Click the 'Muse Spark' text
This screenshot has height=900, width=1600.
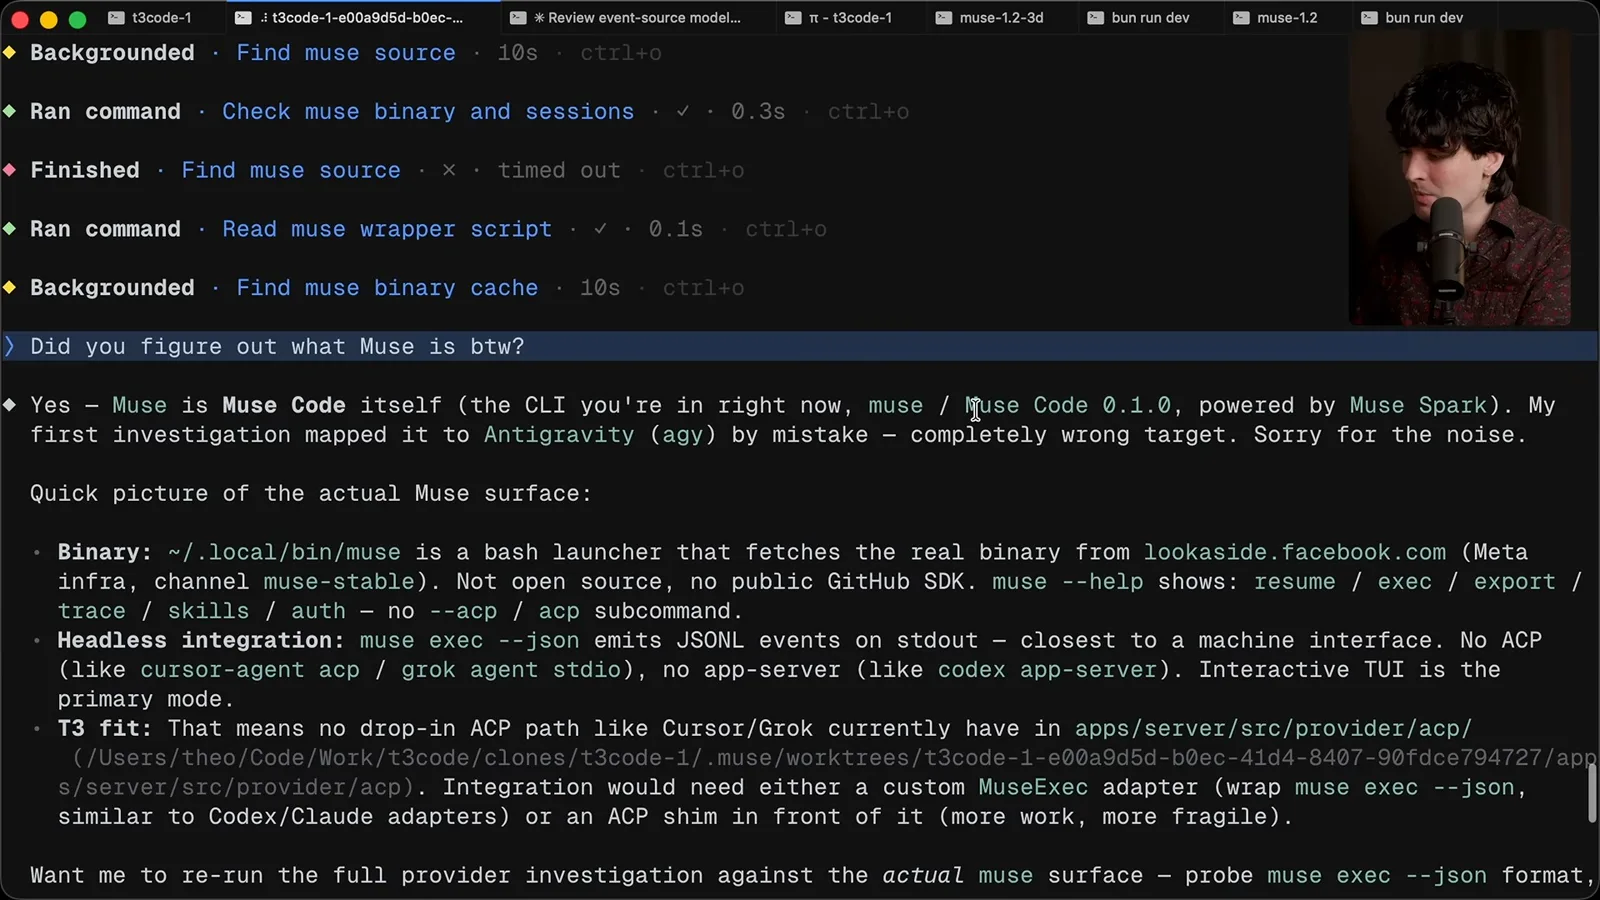pyautogui.click(x=1419, y=405)
